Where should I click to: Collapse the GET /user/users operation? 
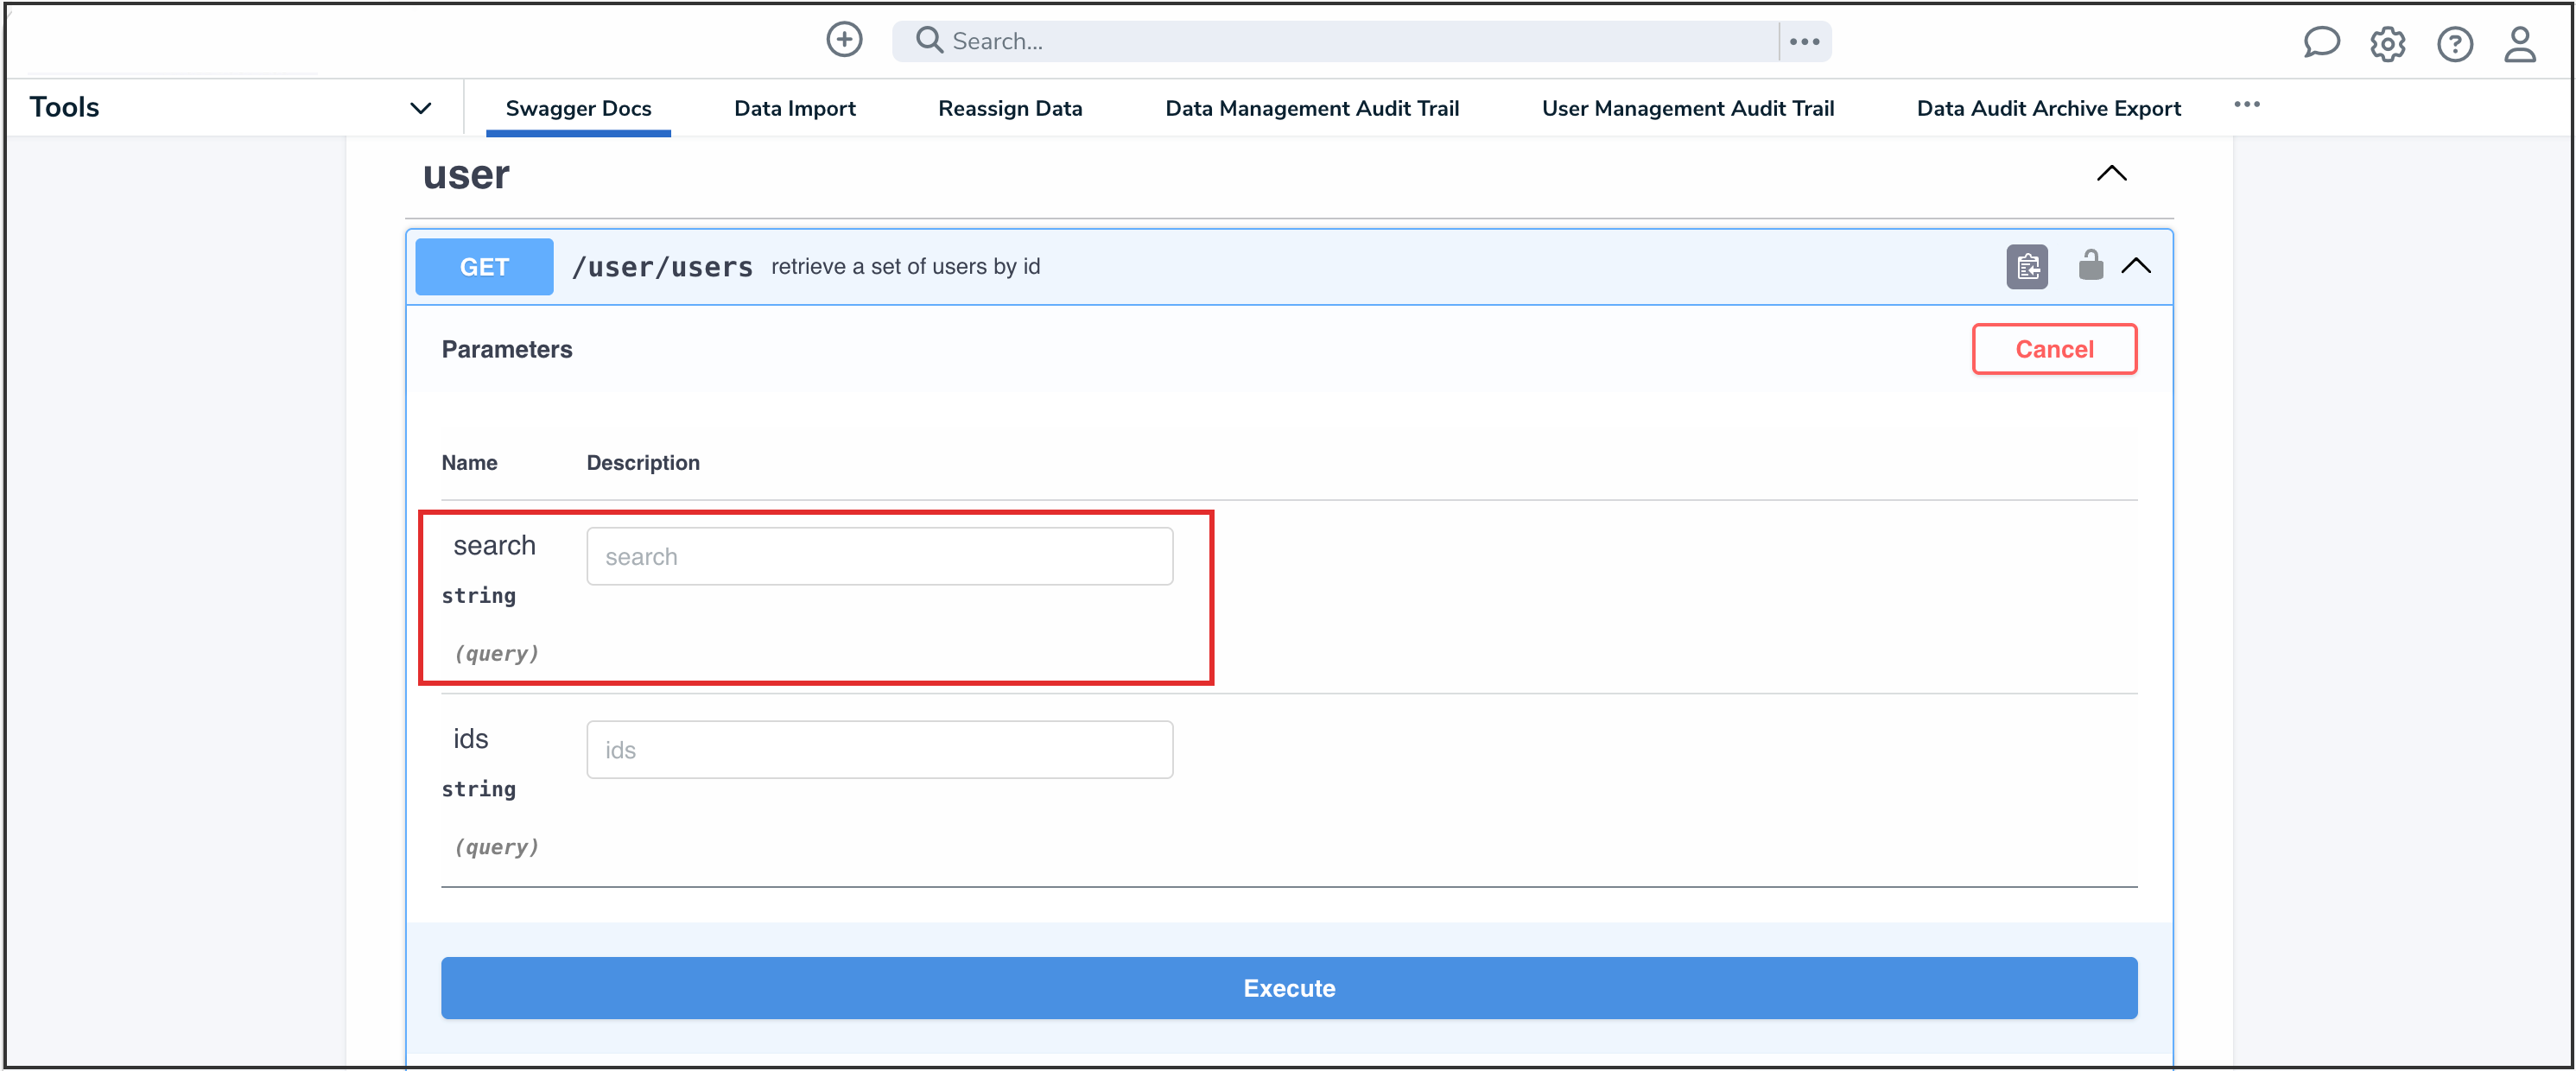point(2136,266)
